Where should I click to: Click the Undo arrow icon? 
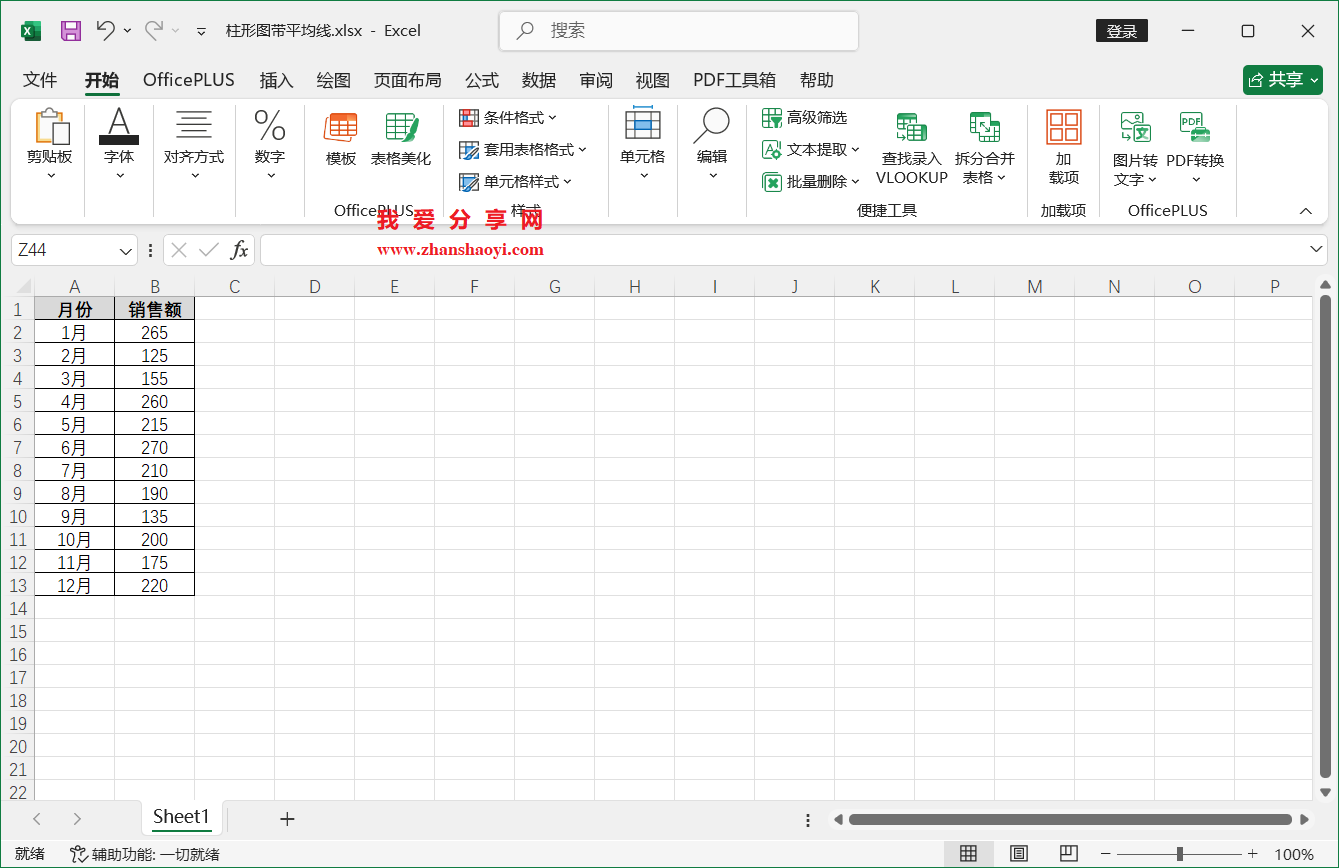(105, 30)
